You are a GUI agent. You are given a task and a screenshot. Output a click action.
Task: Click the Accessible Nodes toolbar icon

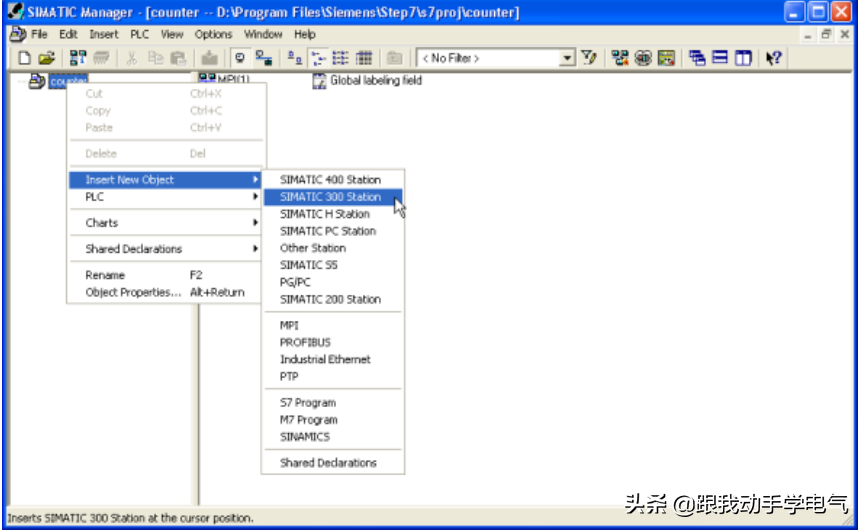click(x=78, y=58)
